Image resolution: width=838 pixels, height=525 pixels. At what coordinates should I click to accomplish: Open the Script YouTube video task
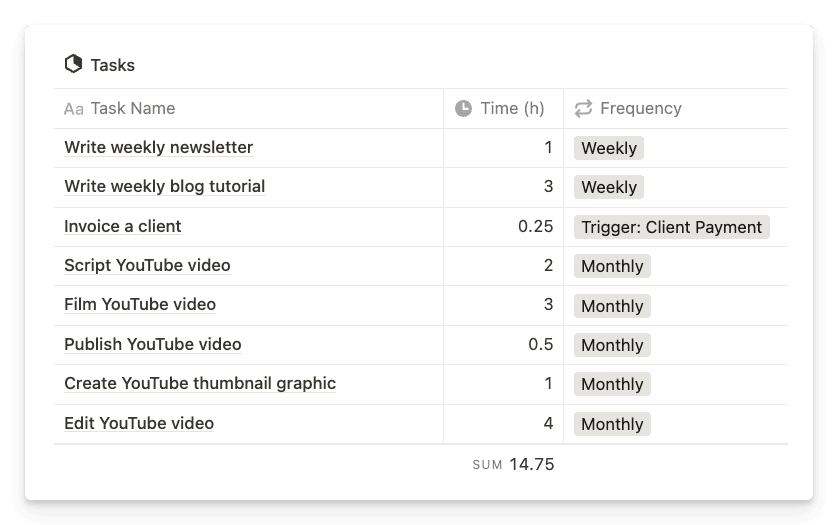(x=147, y=265)
